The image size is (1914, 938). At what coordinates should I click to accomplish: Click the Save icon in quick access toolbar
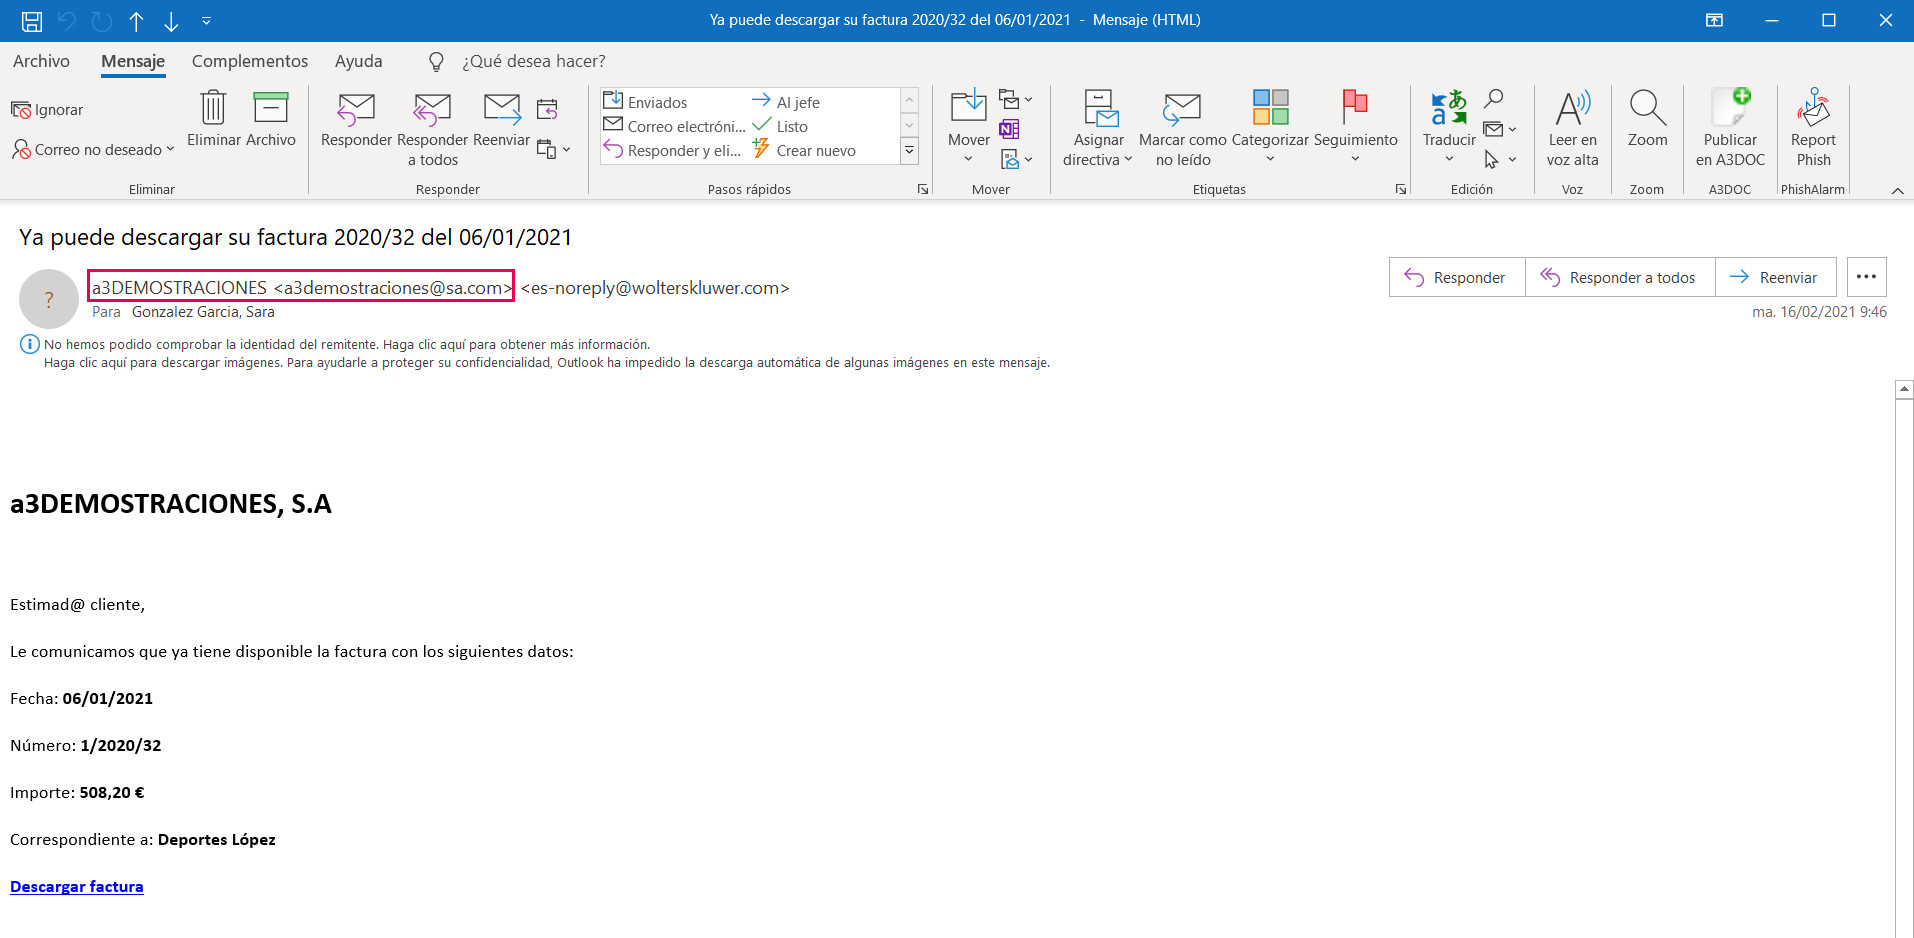(32, 20)
